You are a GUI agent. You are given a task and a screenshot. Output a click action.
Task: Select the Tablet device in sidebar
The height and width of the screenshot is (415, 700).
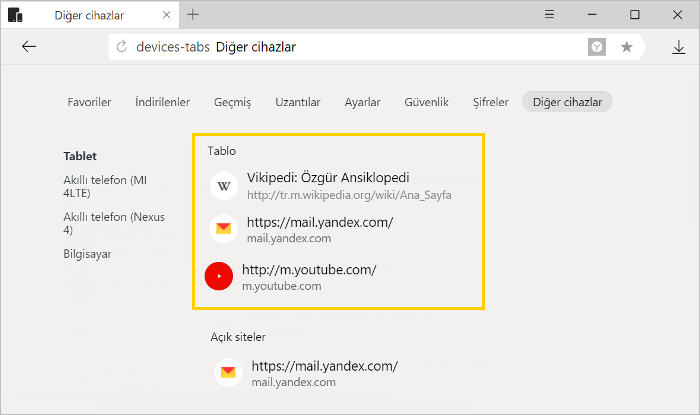80,156
